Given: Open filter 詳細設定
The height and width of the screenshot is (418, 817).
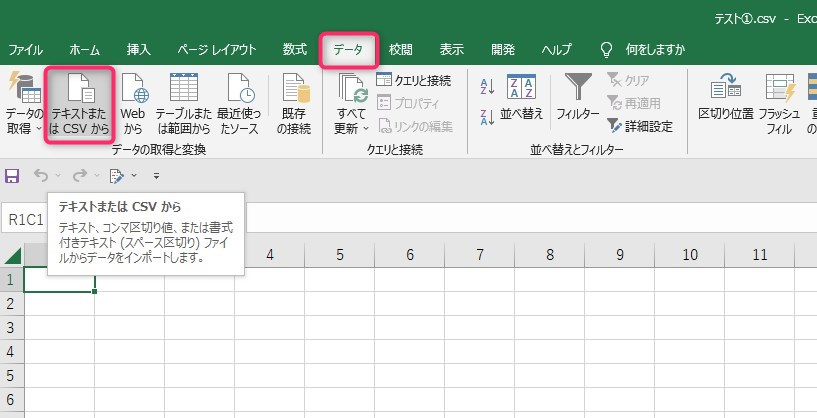Looking at the screenshot, I should [x=640, y=126].
